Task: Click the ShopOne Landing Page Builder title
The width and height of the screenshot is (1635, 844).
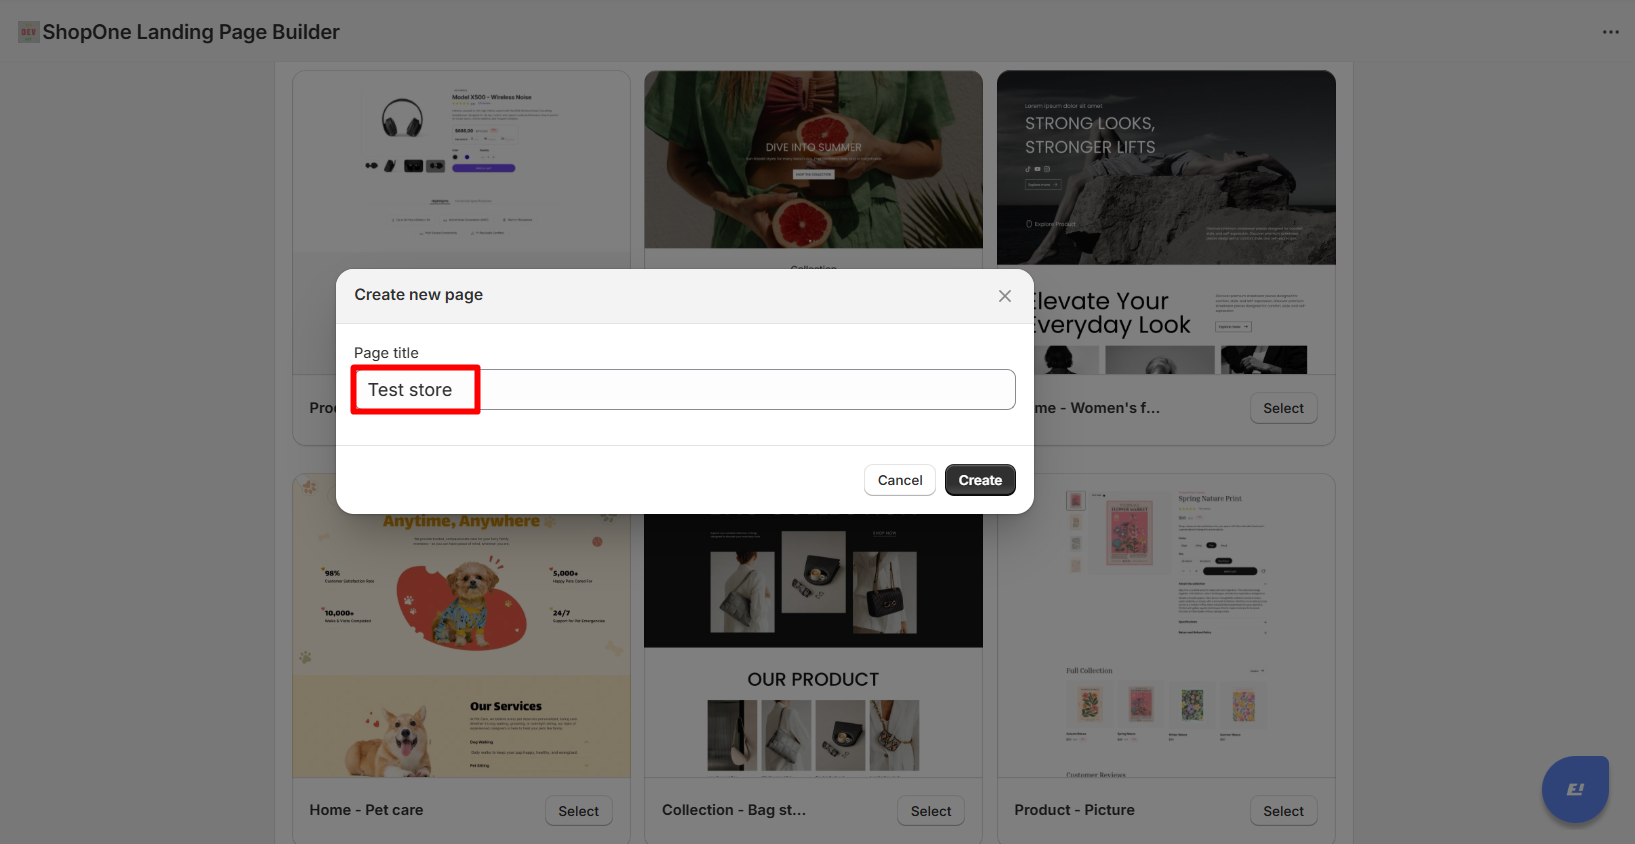Action: [x=191, y=32]
